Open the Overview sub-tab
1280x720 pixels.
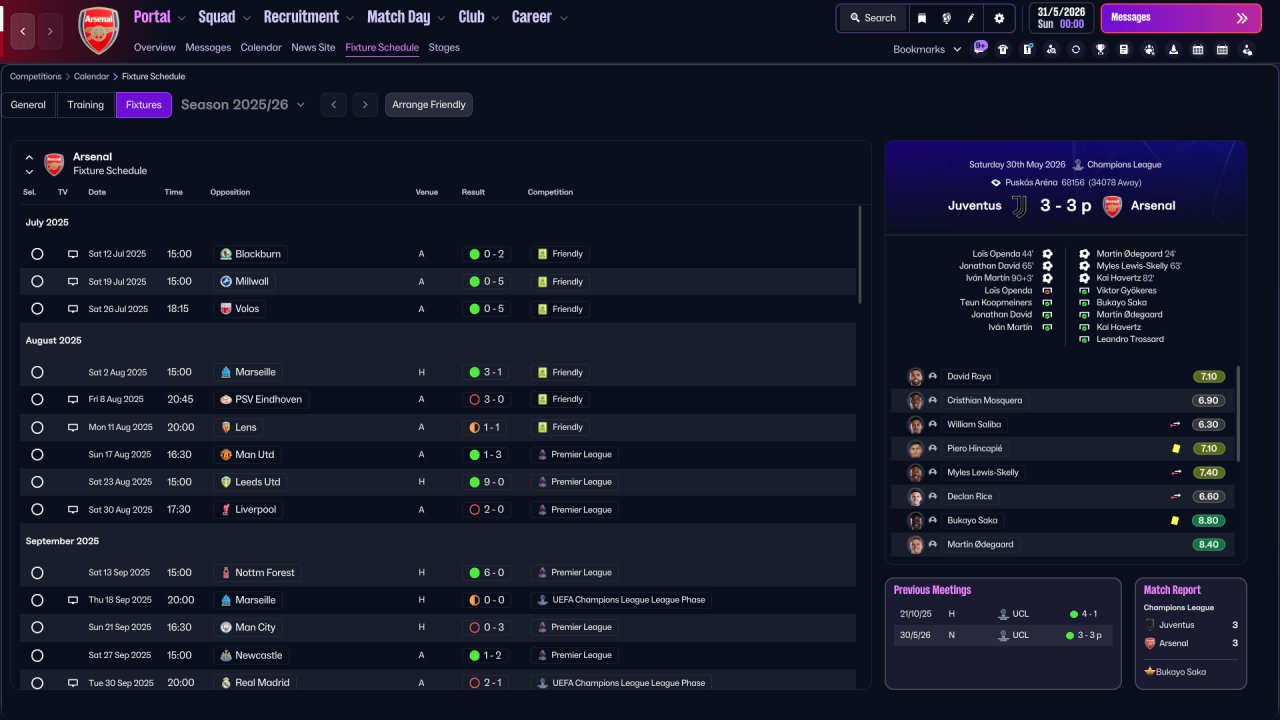coord(155,47)
